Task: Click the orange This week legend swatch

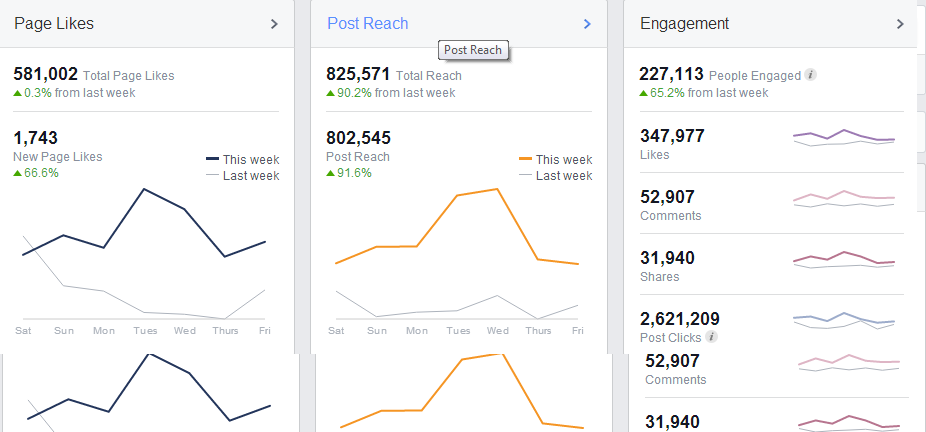Action: 525,159
